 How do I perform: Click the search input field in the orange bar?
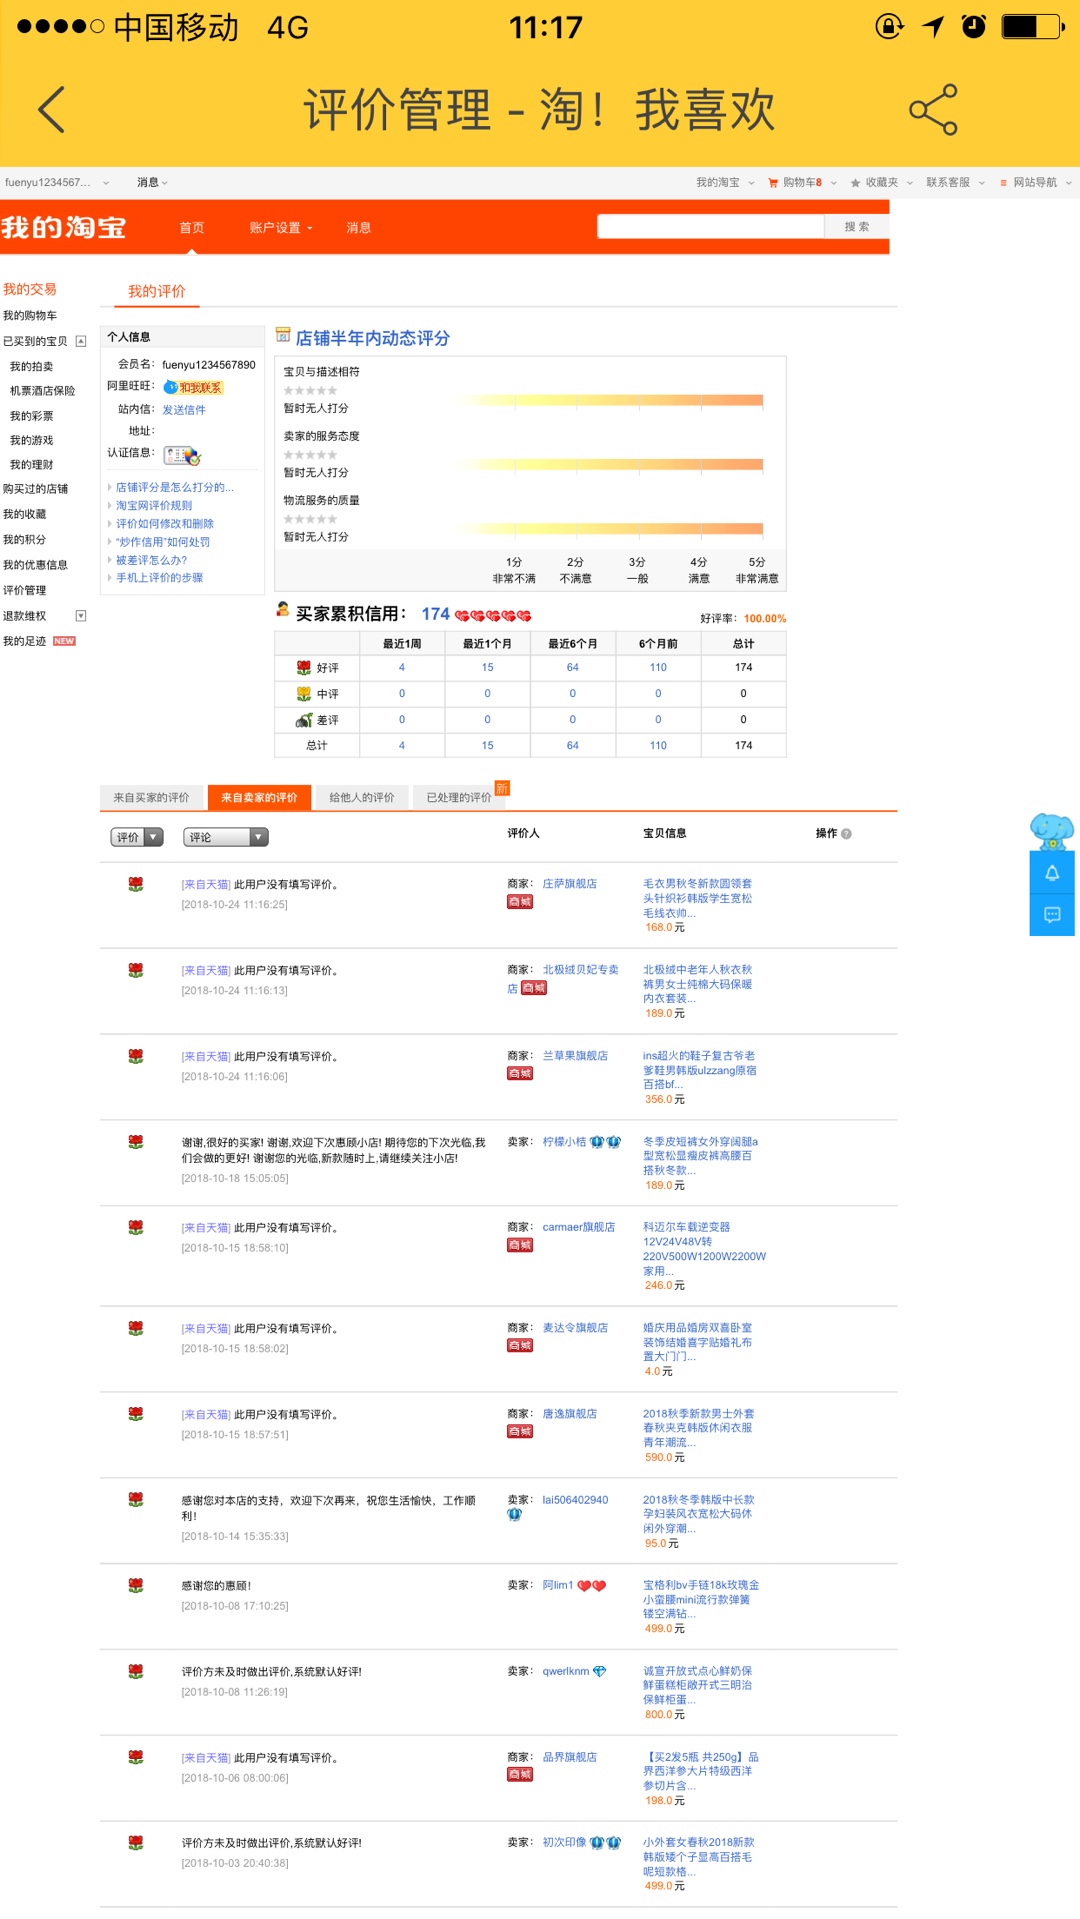click(x=711, y=227)
